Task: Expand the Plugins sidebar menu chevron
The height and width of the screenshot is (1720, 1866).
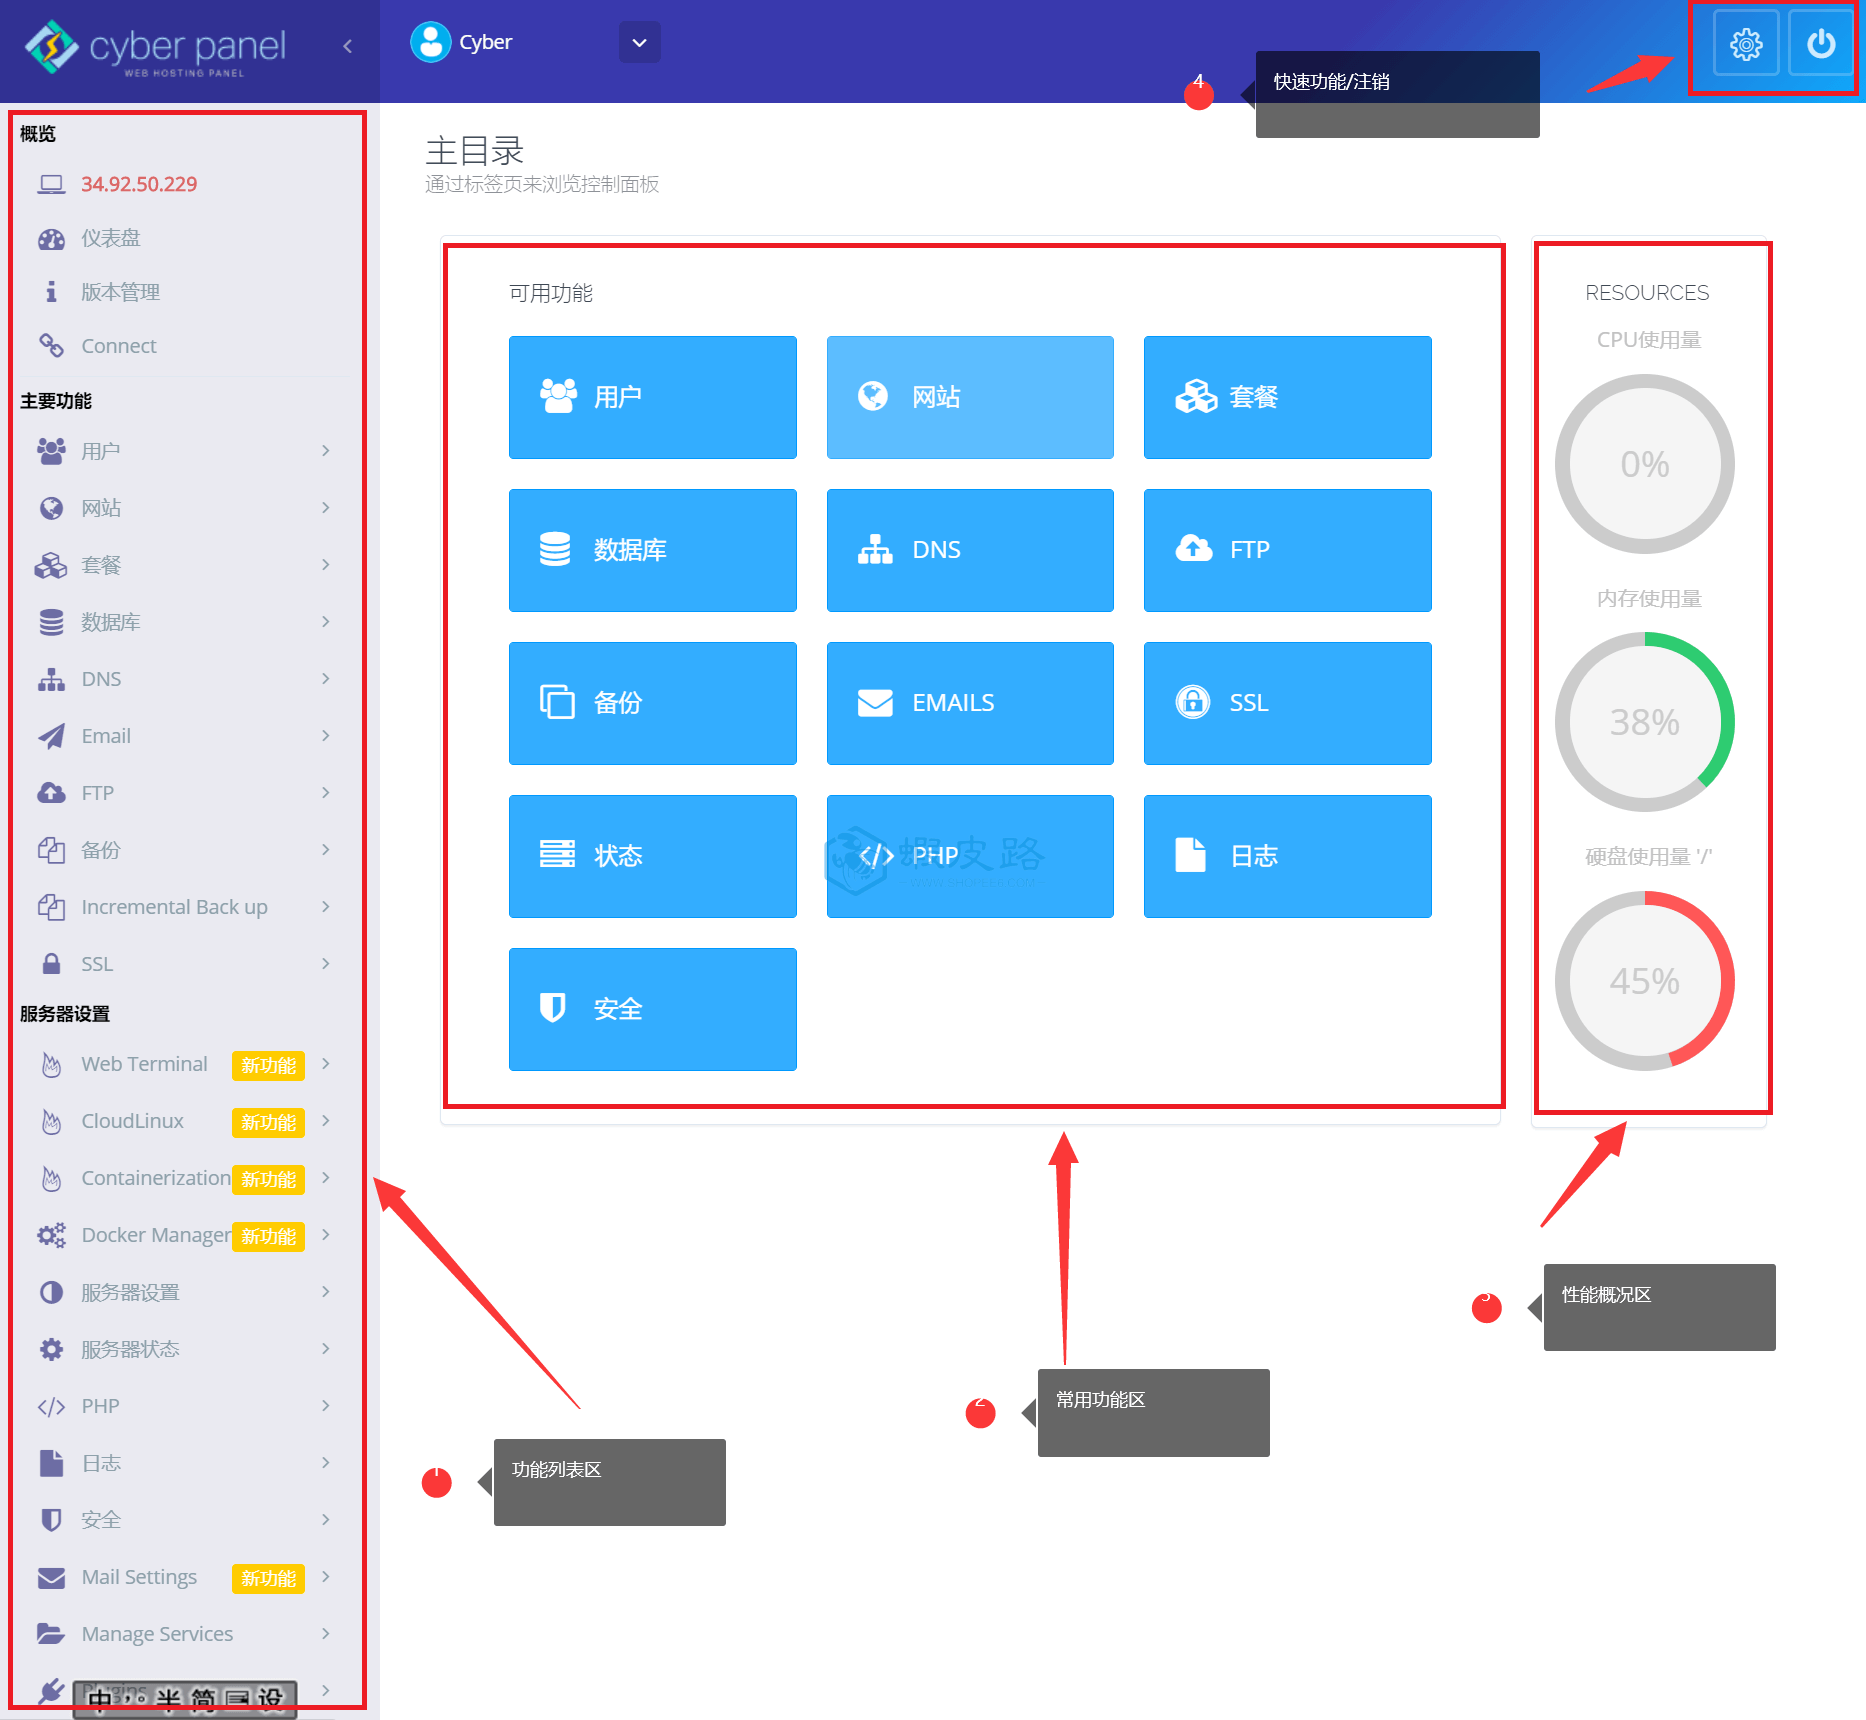Action: click(326, 1691)
